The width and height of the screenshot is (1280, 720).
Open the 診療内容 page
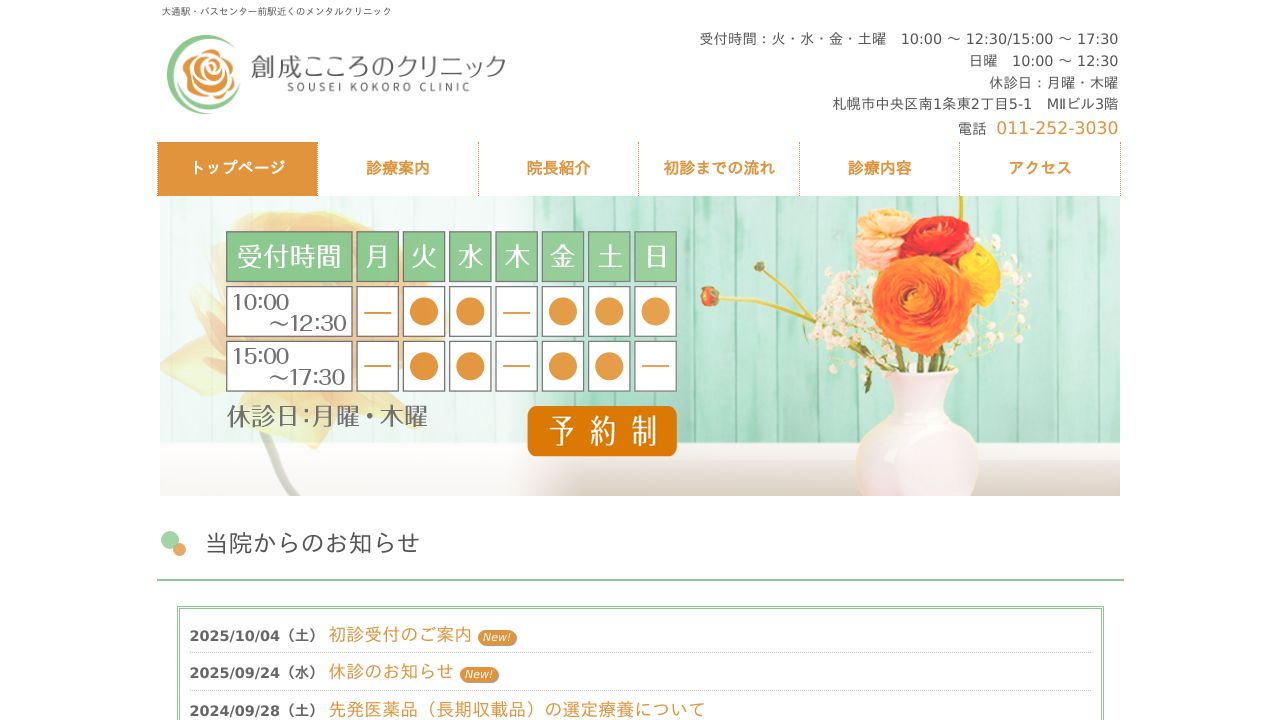(879, 168)
